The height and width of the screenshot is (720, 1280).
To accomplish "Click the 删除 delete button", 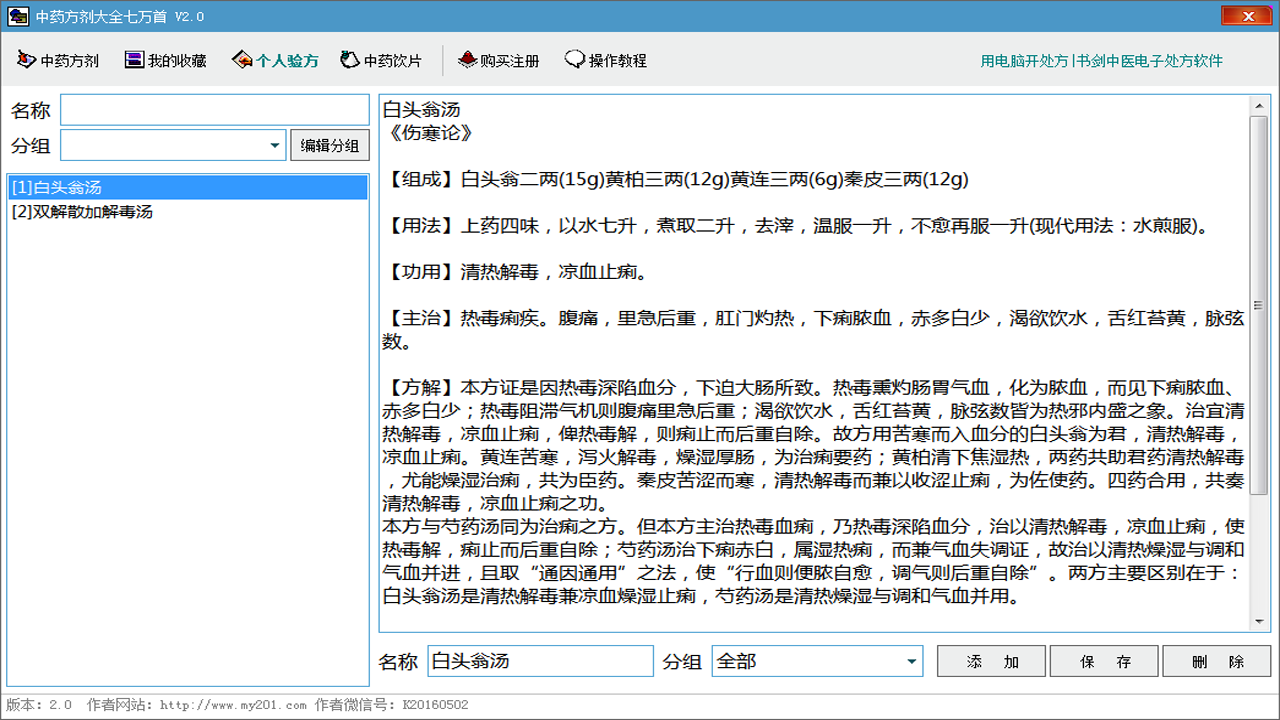I will [1216, 661].
